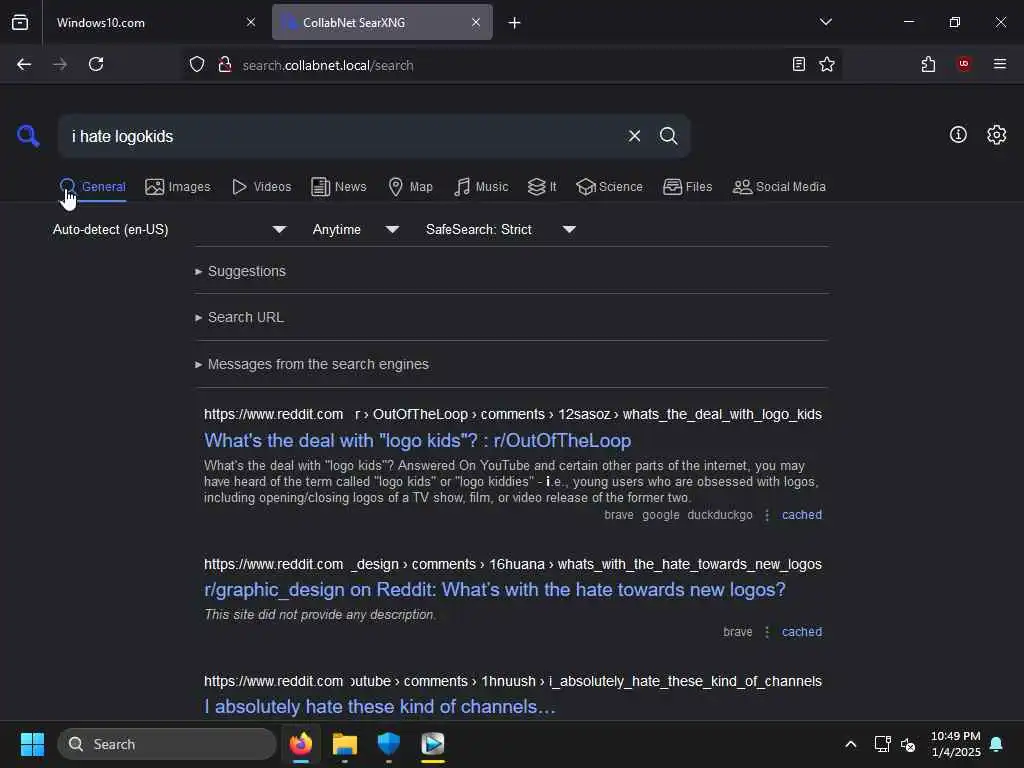Click the OutOfTheLoop result URL line
1024x768 pixels.
(x=513, y=414)
